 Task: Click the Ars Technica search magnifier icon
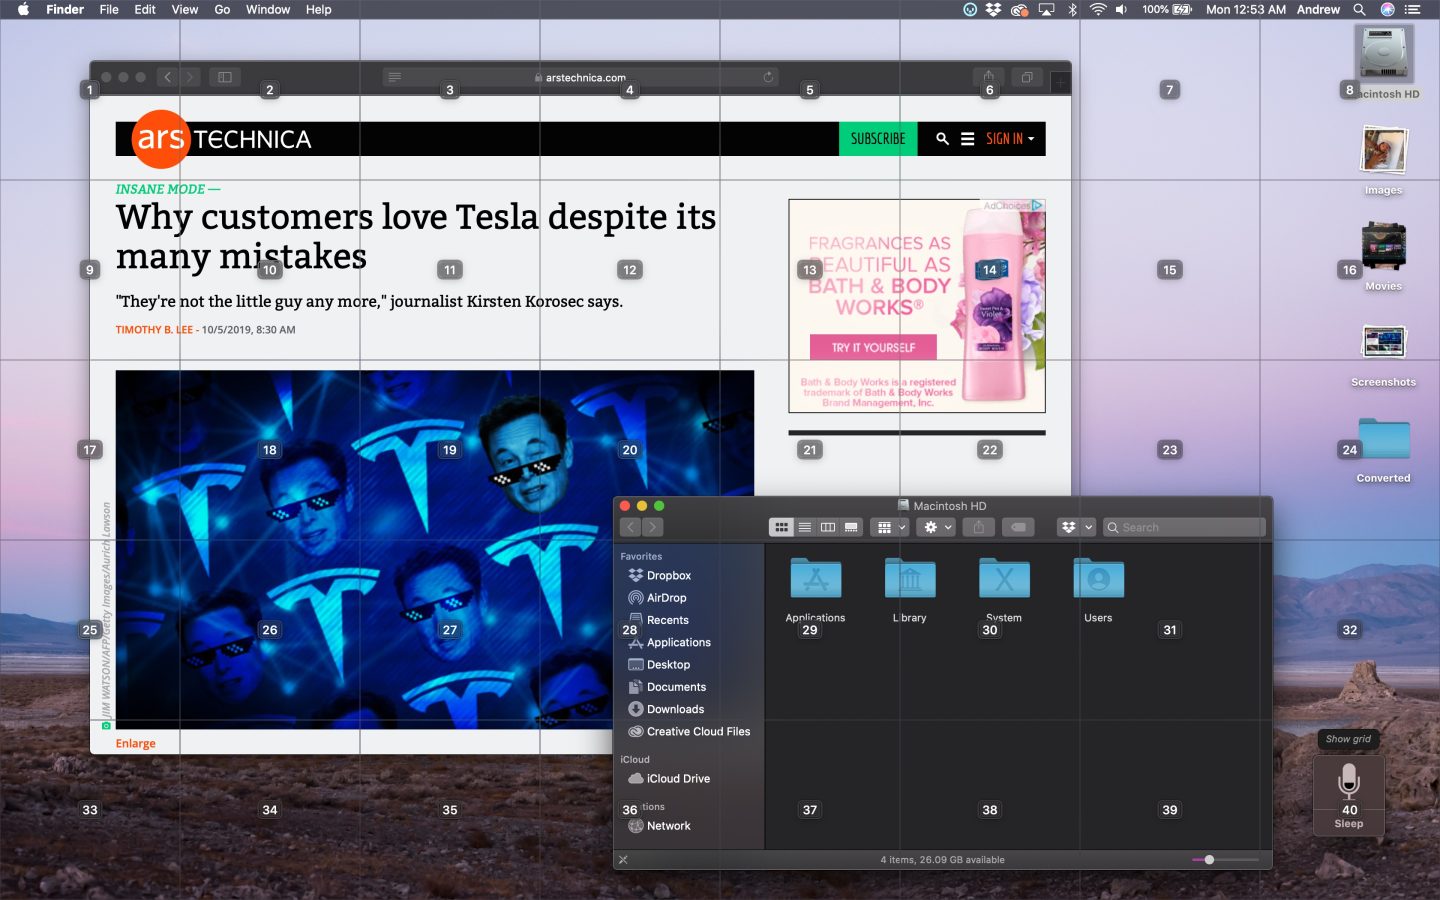942,139
